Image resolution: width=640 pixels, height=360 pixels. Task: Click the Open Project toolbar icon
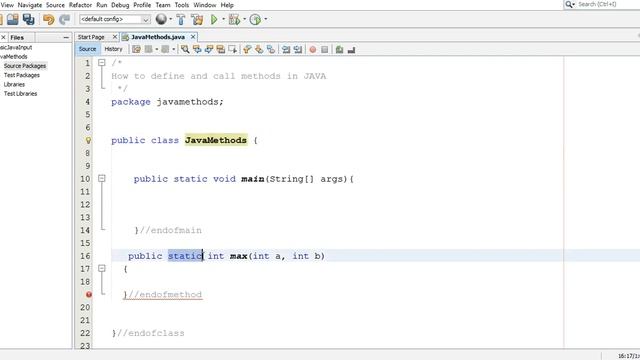coord(12,19)
